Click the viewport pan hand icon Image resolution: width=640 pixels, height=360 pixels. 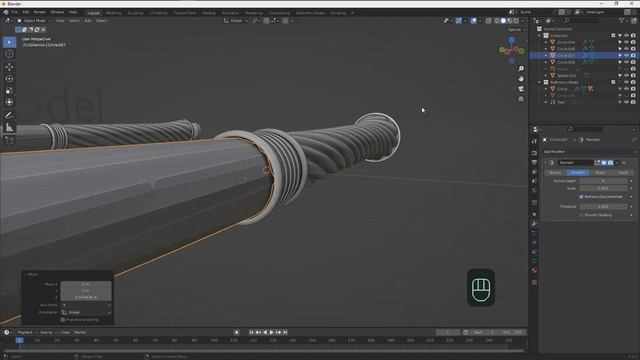521,78
